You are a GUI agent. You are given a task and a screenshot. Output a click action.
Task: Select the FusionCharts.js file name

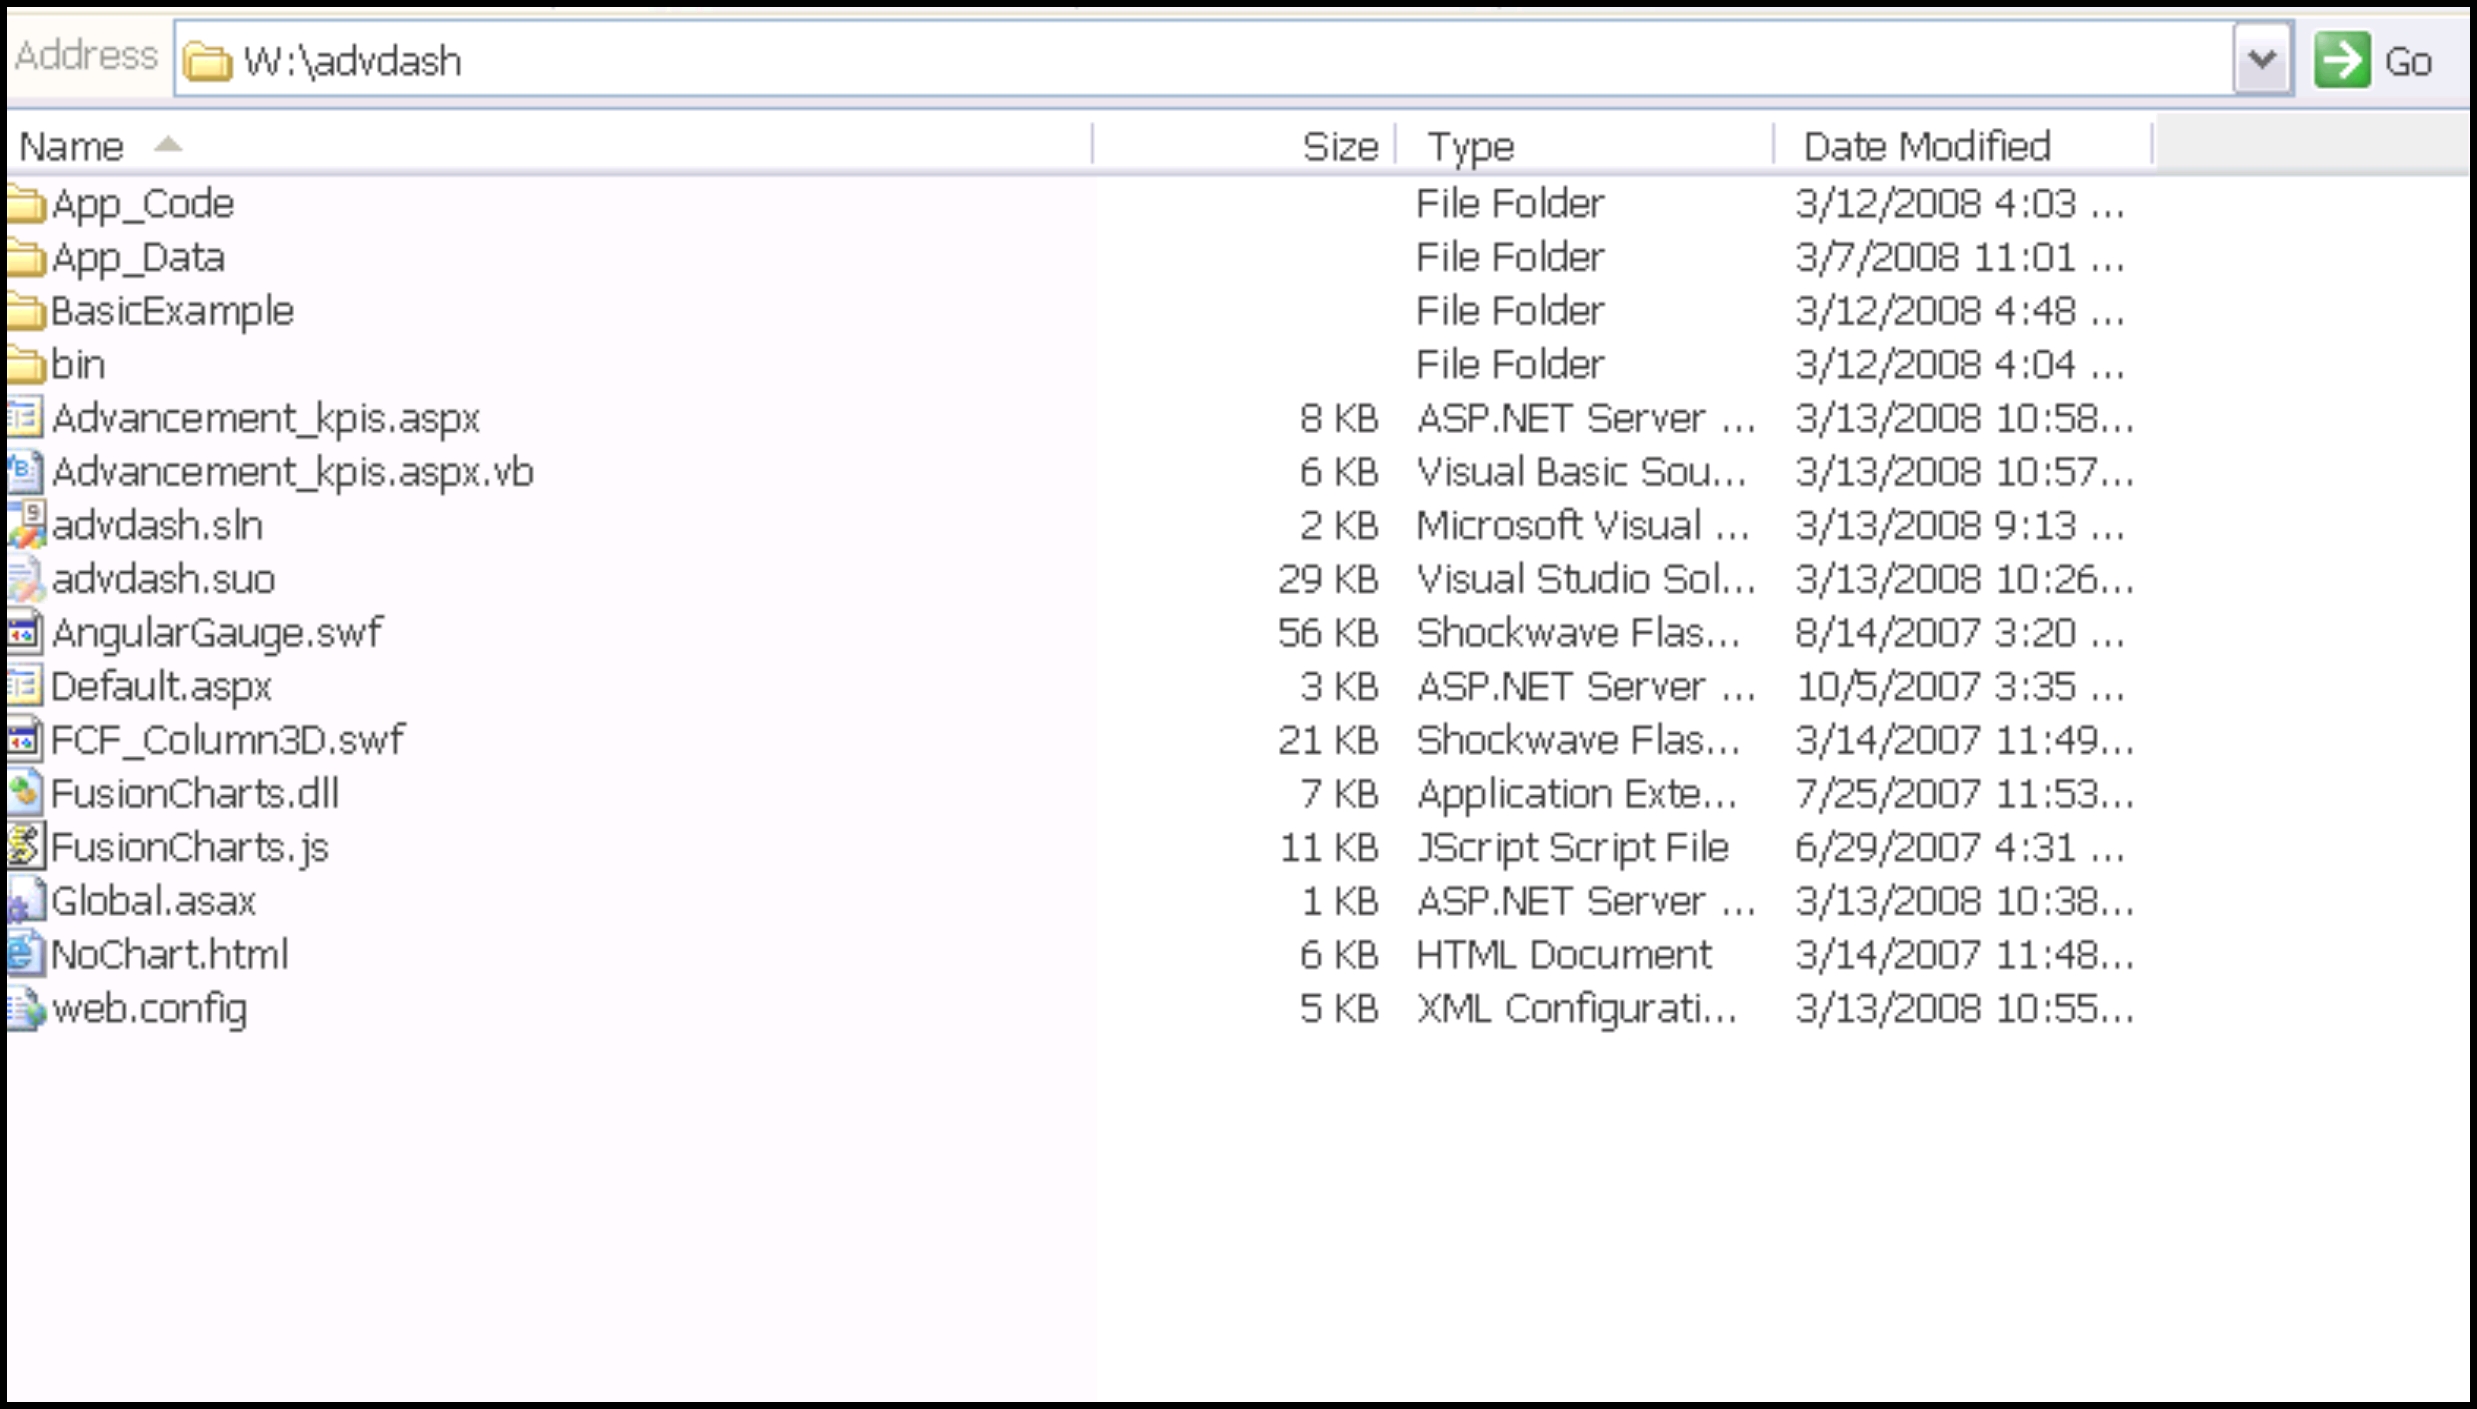point(190,849)
